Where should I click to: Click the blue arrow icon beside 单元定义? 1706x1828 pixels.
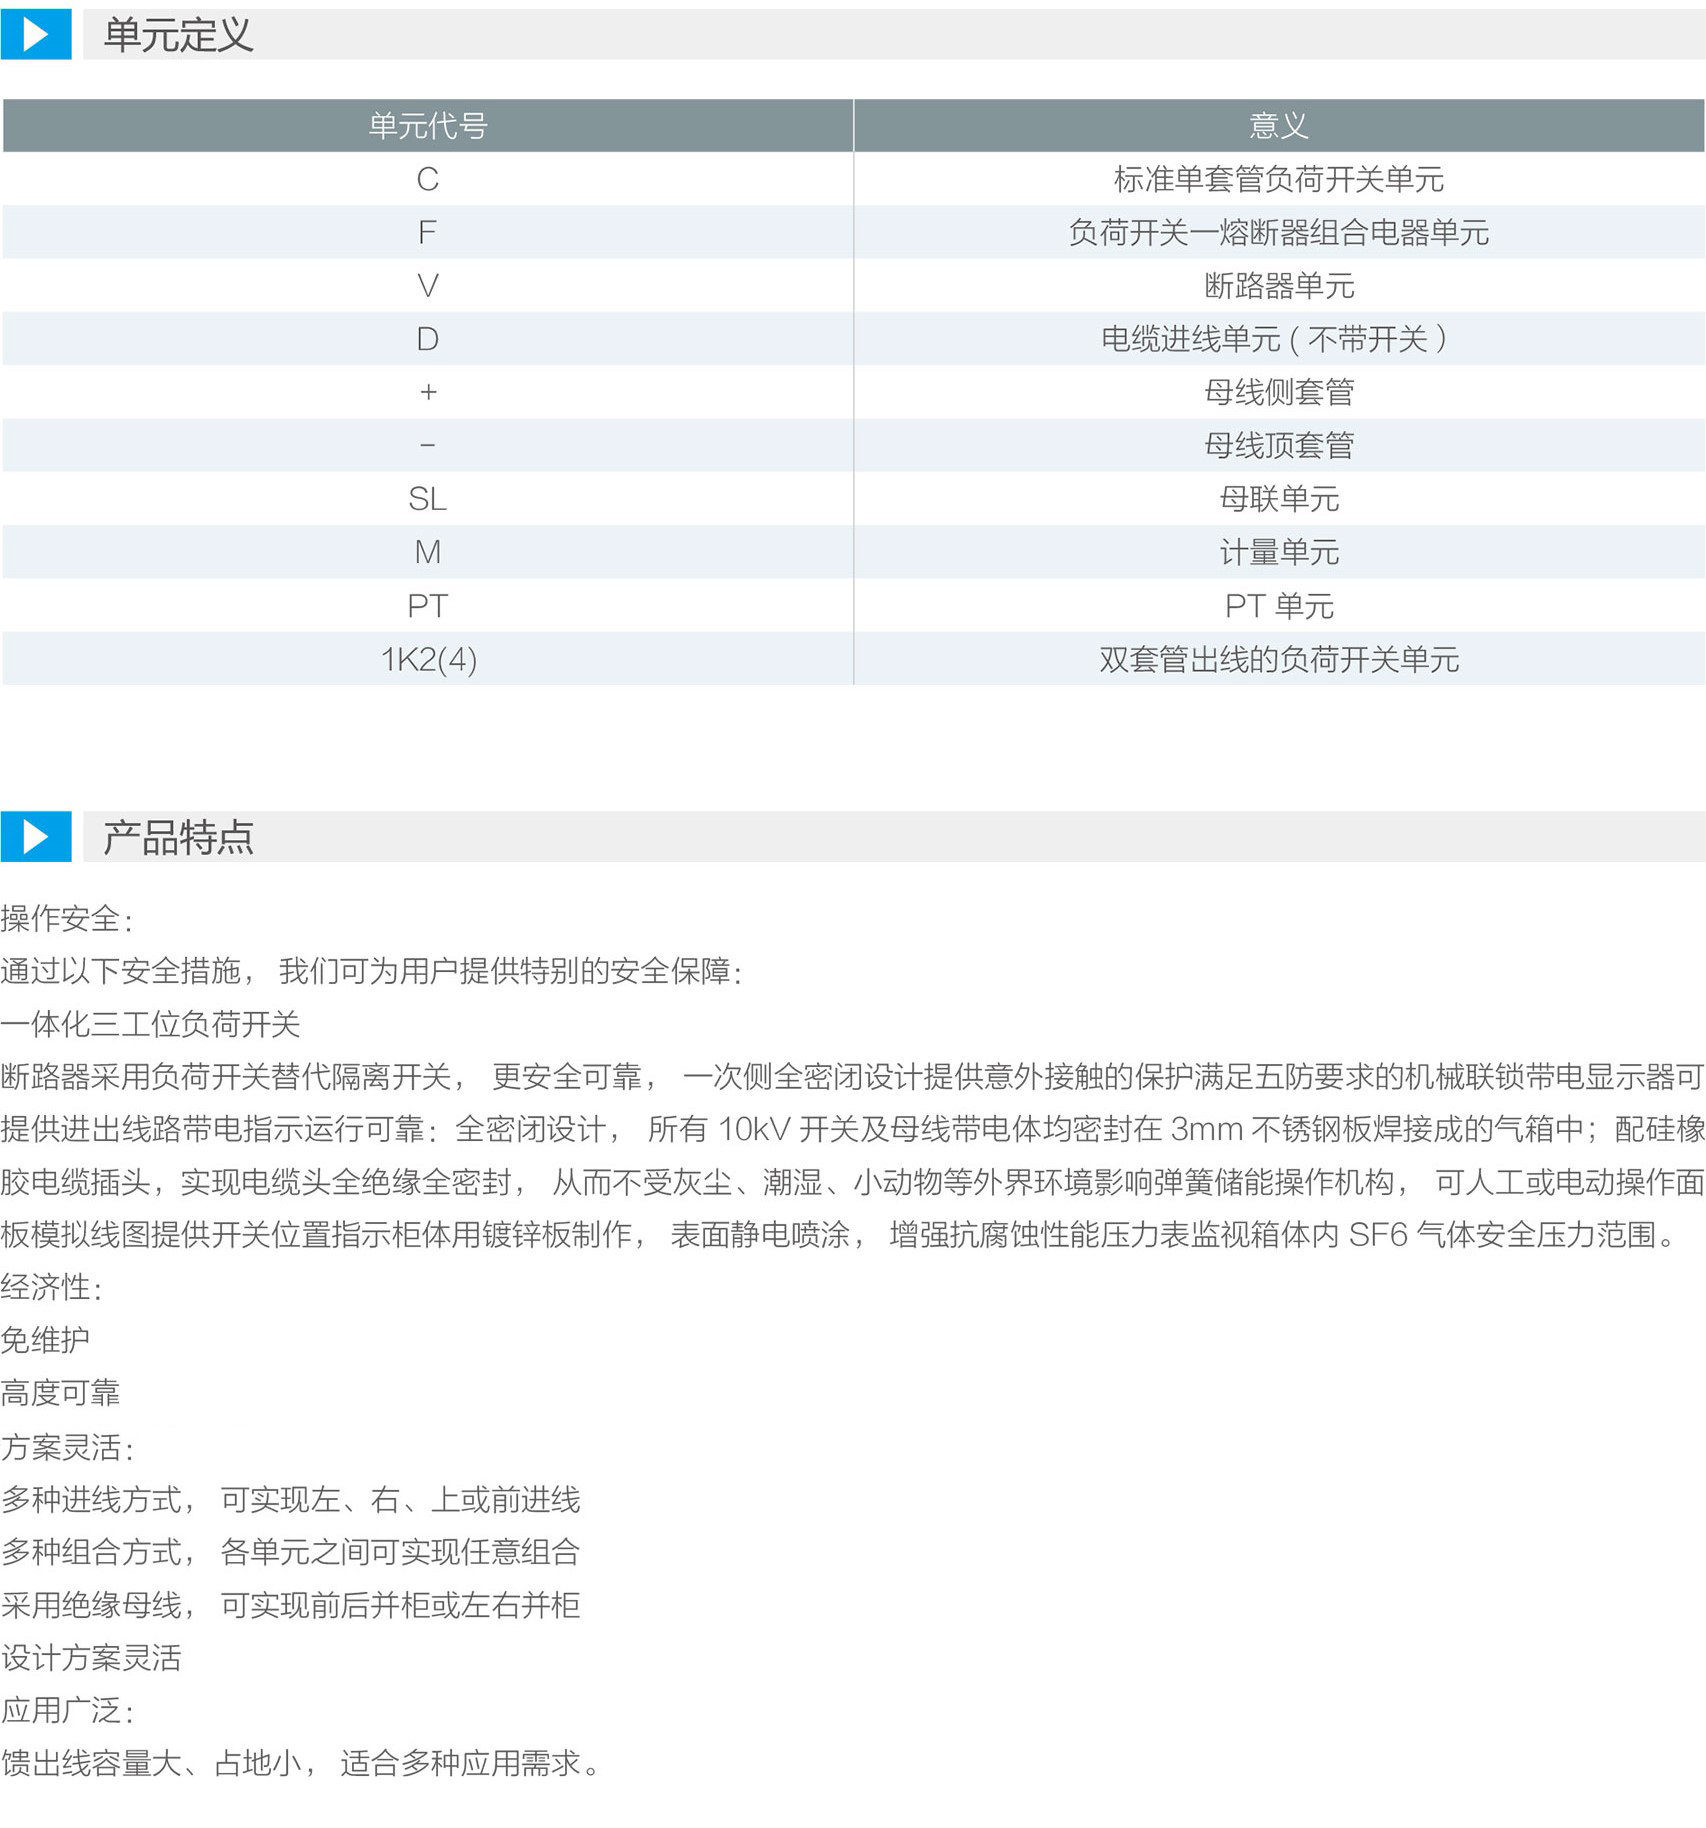click(35, 35)
